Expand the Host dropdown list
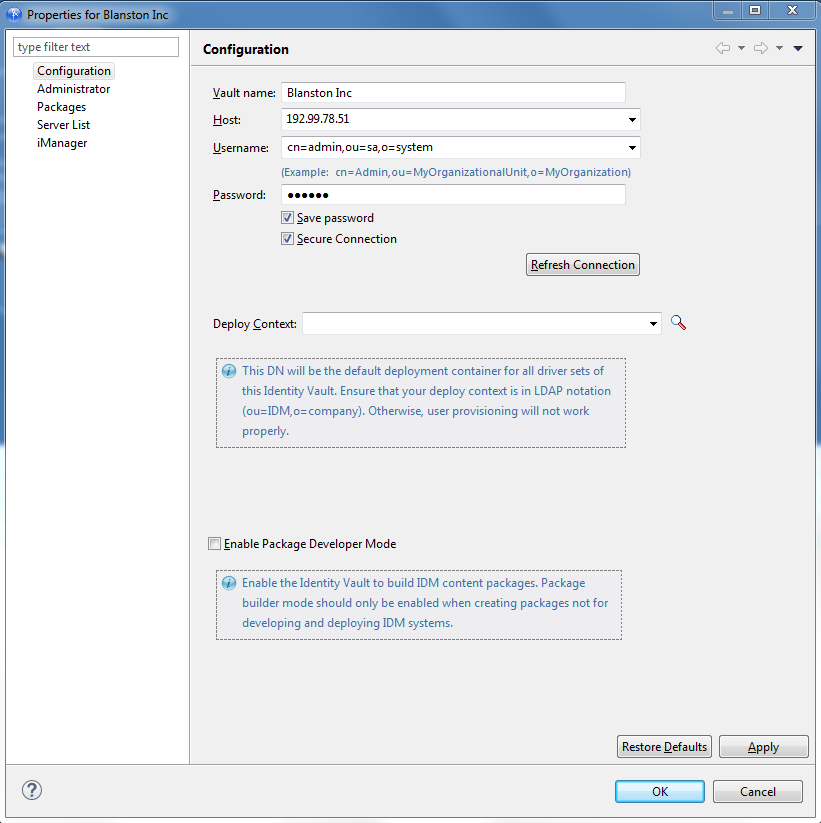821x823 pixels. [x=632, y=120]
